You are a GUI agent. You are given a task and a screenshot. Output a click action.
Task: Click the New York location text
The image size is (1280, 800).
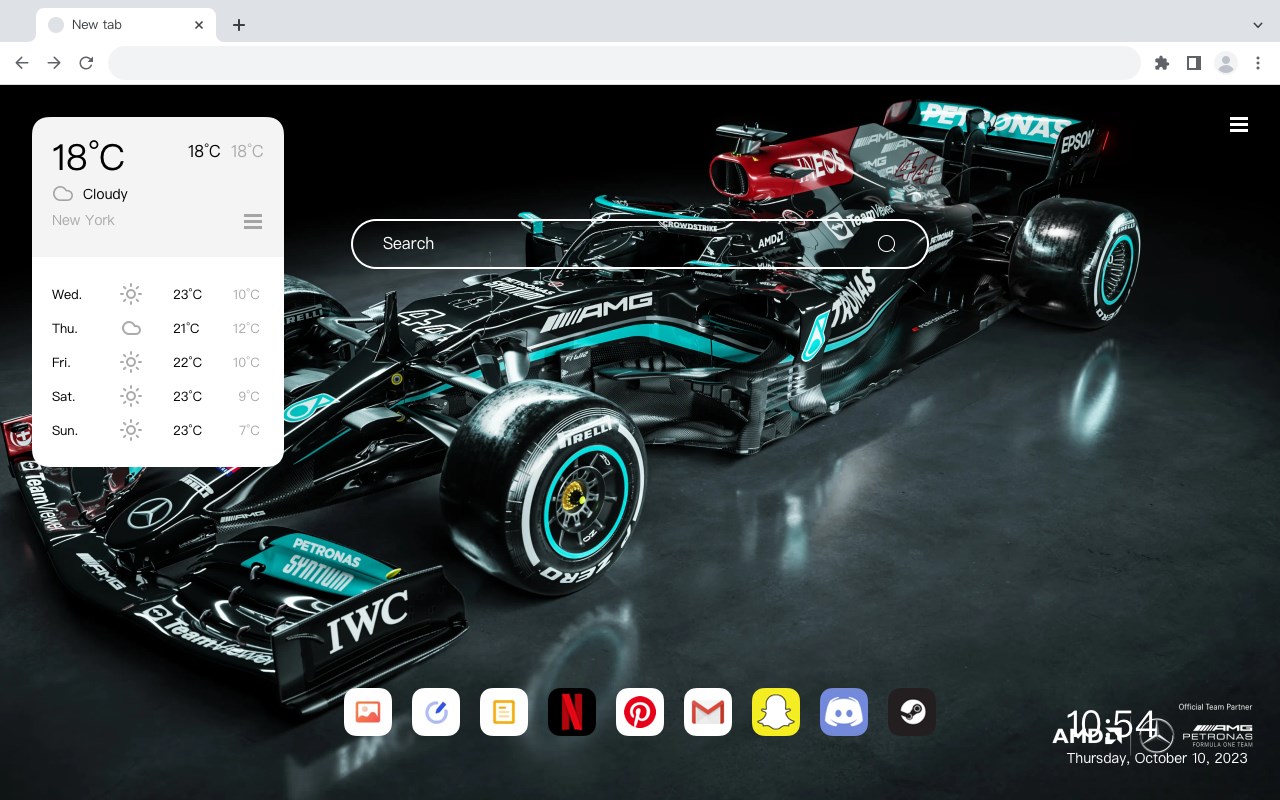[83, 220]
